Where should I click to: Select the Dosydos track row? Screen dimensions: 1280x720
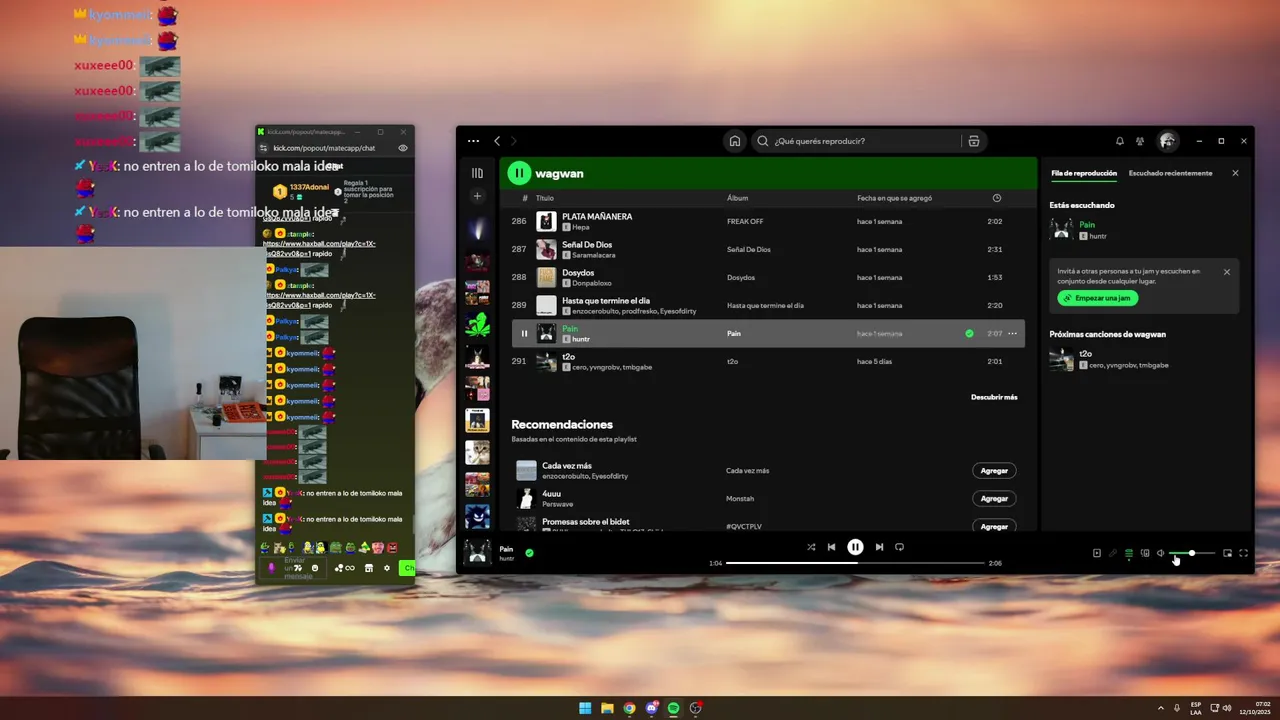768,277
